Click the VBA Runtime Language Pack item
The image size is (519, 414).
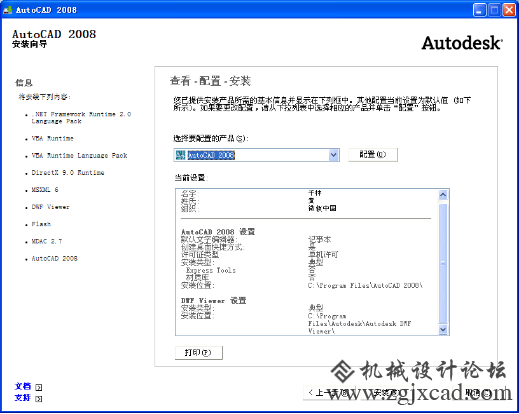pyautogui.click(x=79, y=156)
